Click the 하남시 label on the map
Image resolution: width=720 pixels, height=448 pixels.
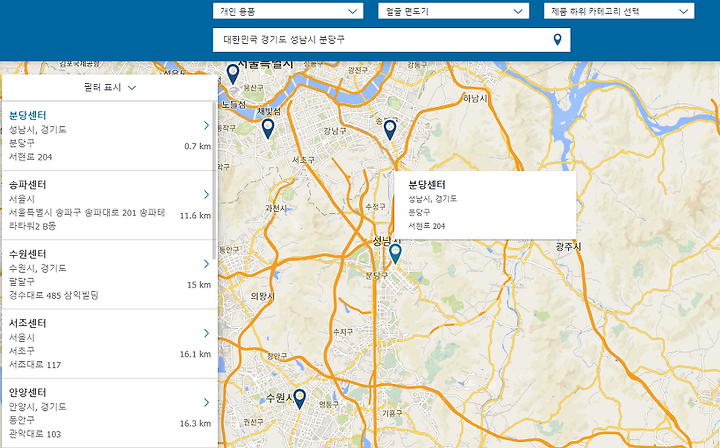(x=475, y=98)
